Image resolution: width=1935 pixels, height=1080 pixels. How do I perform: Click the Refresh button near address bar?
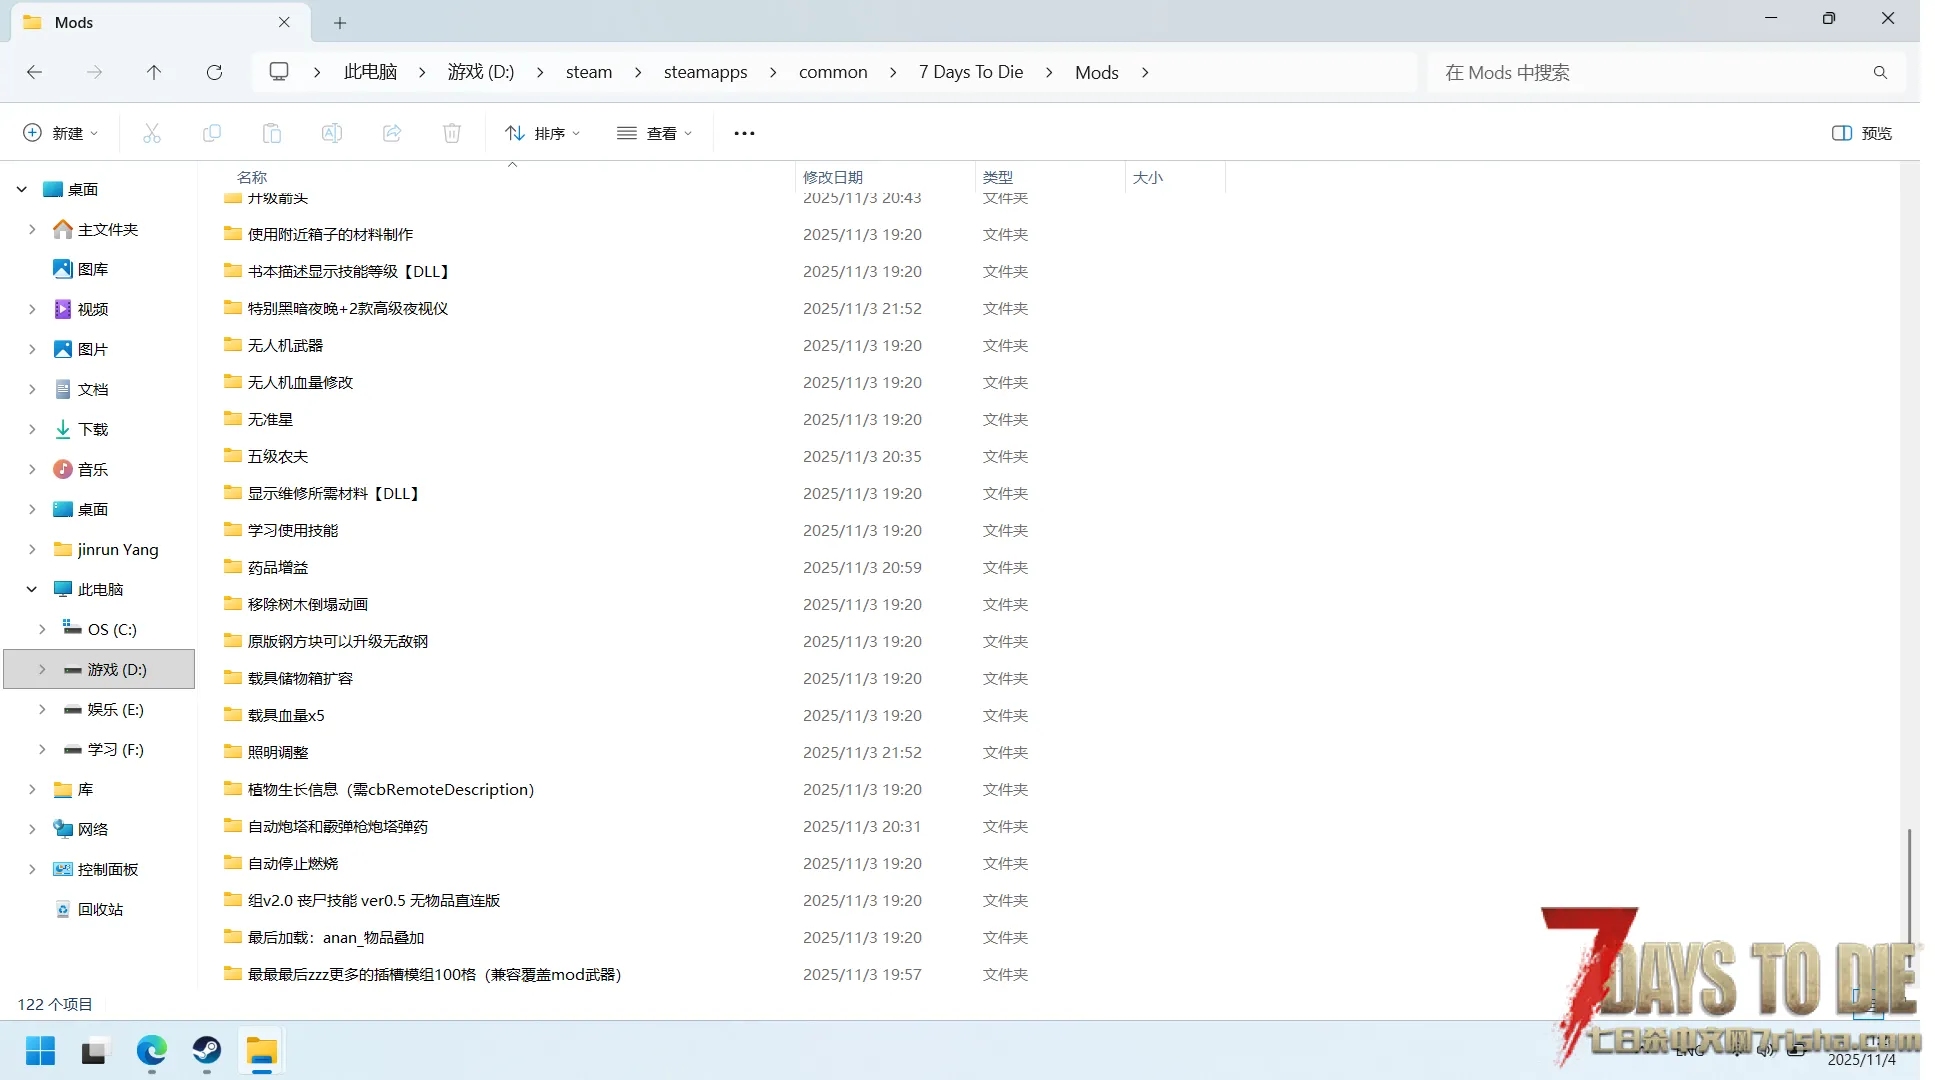[x=214, y=72]
